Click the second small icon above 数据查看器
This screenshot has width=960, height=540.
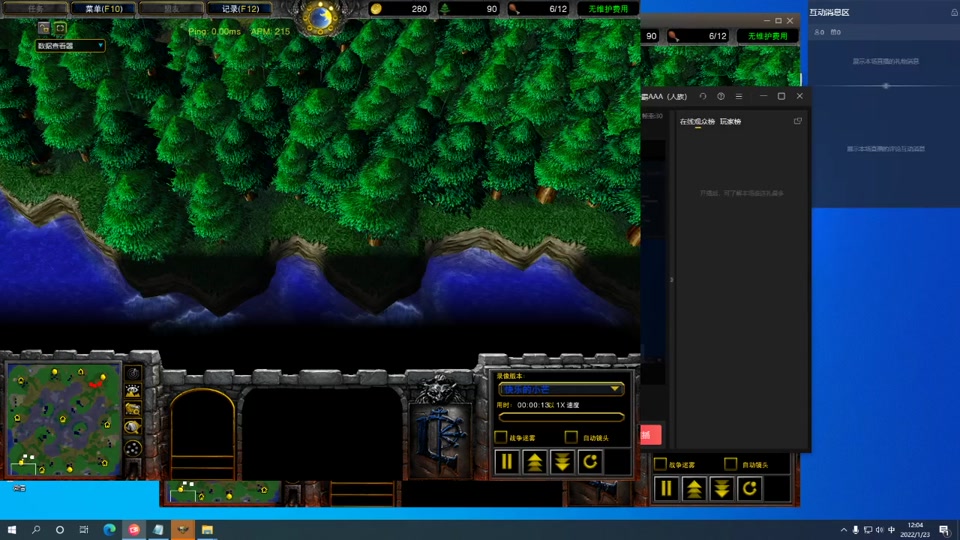pos(60,28)
